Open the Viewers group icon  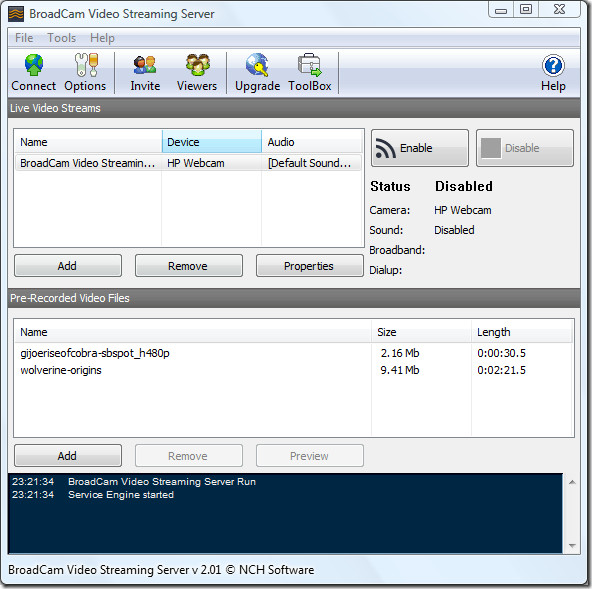coord(197,65)
